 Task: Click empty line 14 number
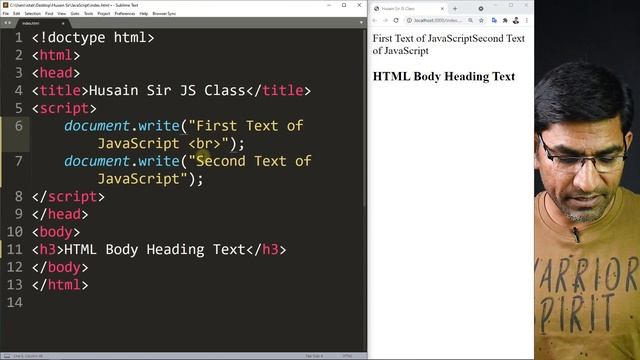click(15, 302)
